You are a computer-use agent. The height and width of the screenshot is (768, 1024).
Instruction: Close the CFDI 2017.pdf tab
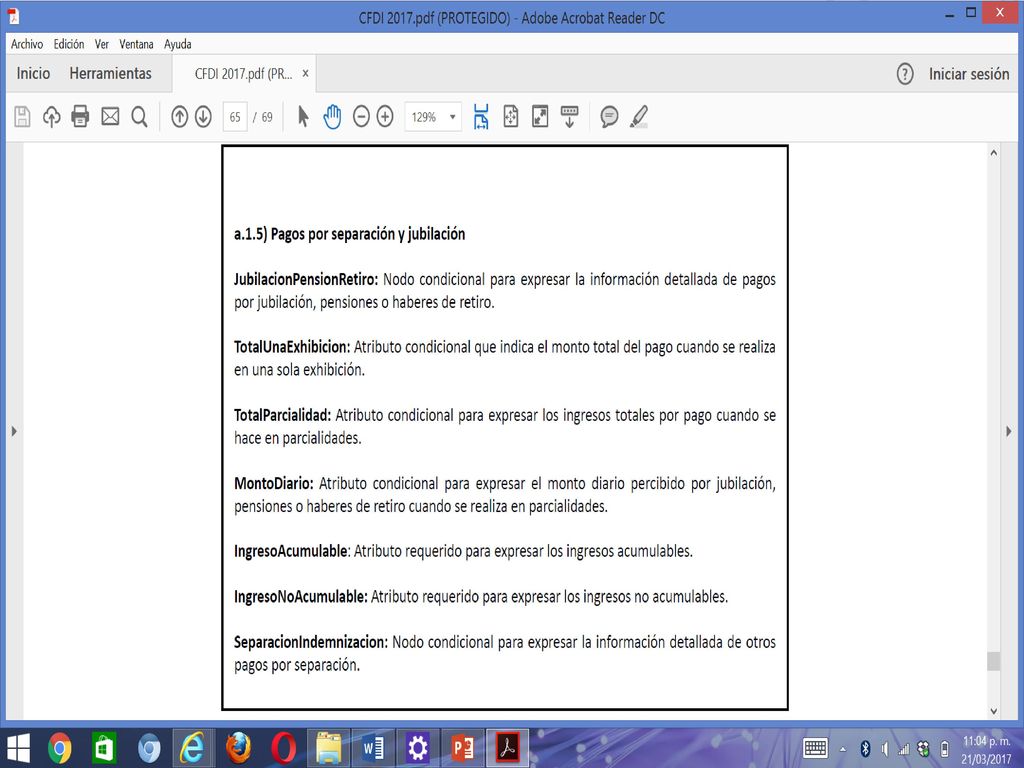click(x=305, y=74)
